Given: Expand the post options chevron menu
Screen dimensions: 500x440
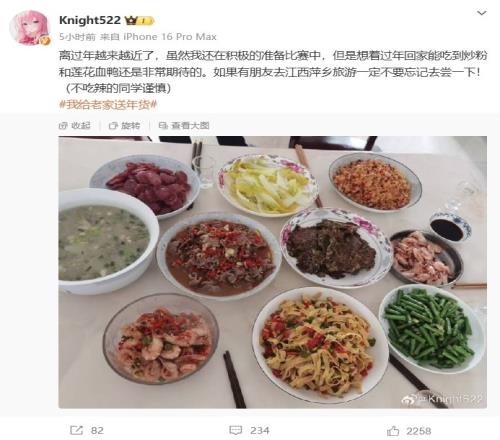Looking at the screenshot, I should point(482,13).
